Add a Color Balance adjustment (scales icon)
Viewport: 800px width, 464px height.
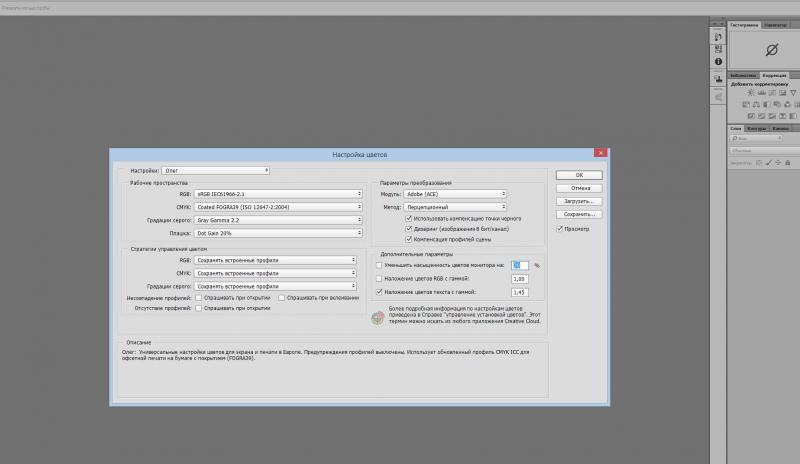click(756, 105)
